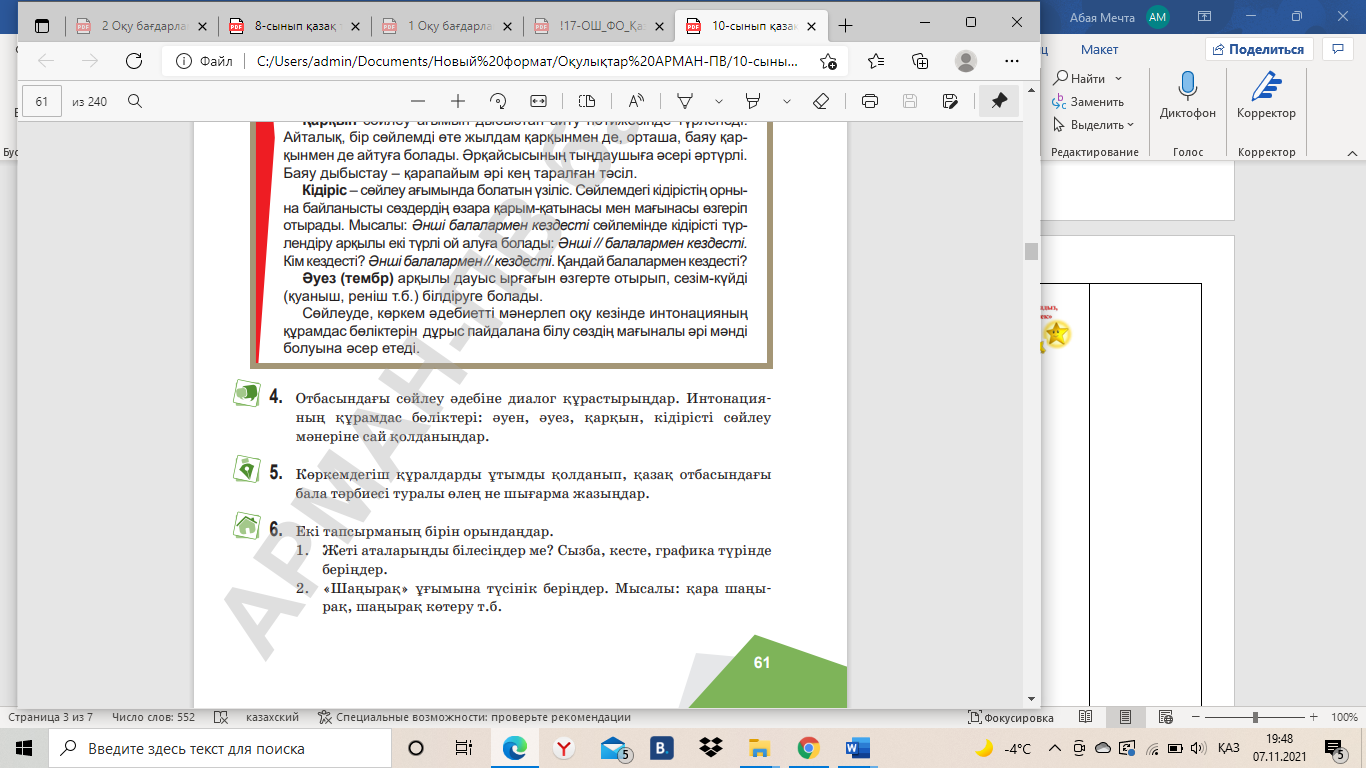
Task: Click the Save As icon in PDF toolbar
Action: point(950,101)
